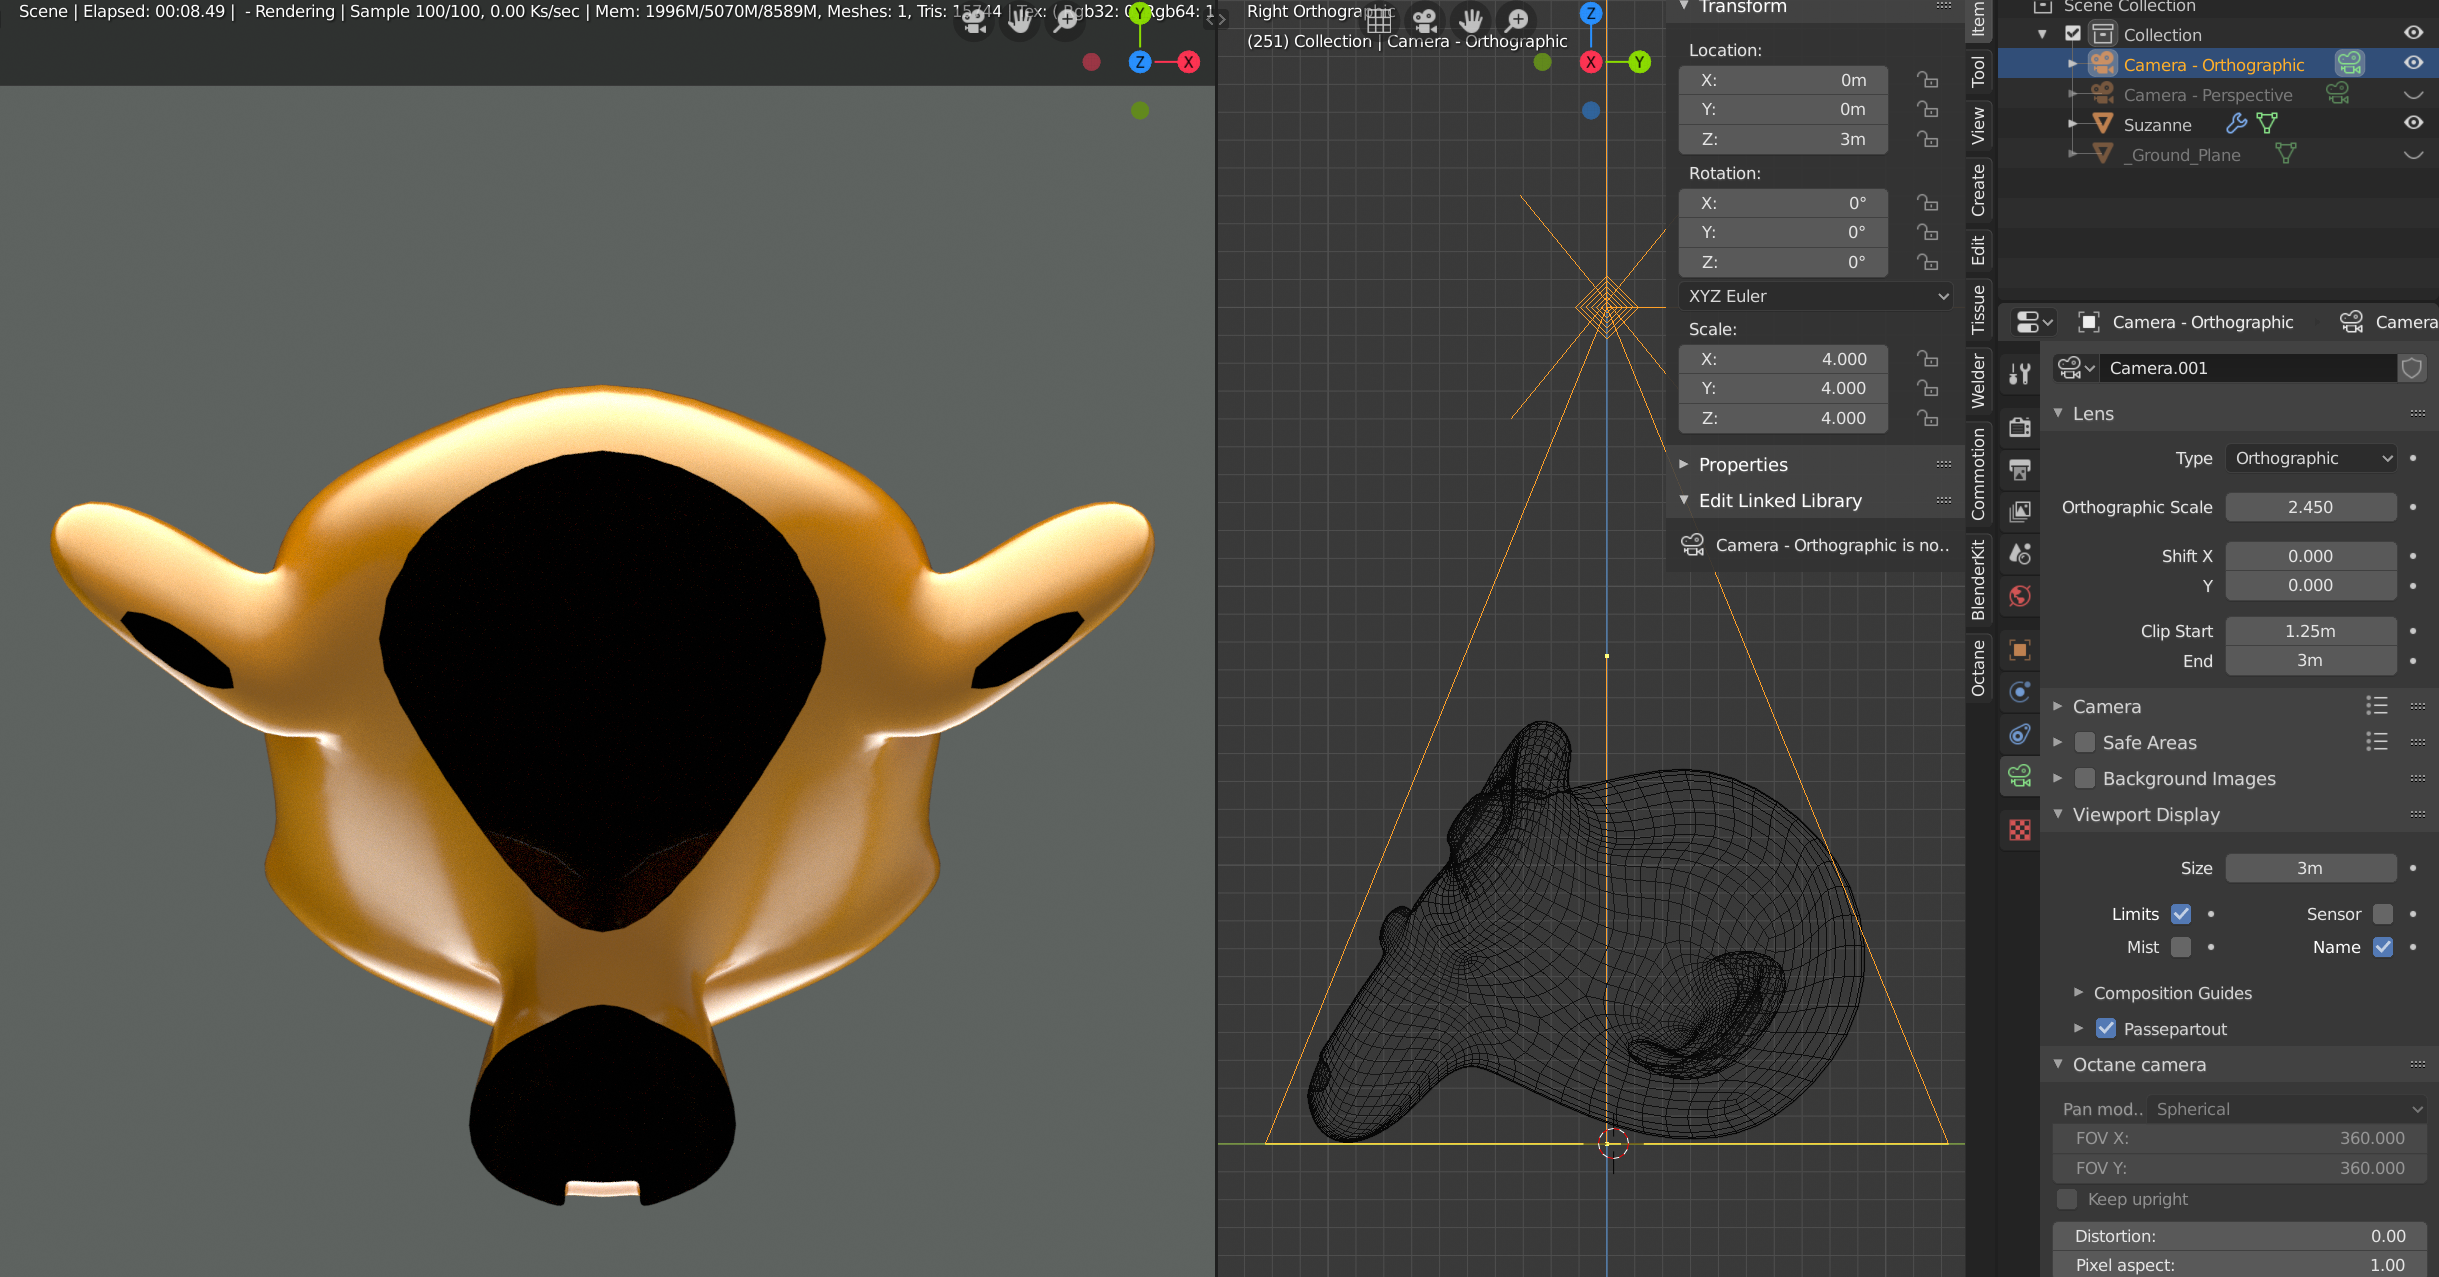Click the Camera.001 data name field
The image size is (2439, 1277).
2245,368
